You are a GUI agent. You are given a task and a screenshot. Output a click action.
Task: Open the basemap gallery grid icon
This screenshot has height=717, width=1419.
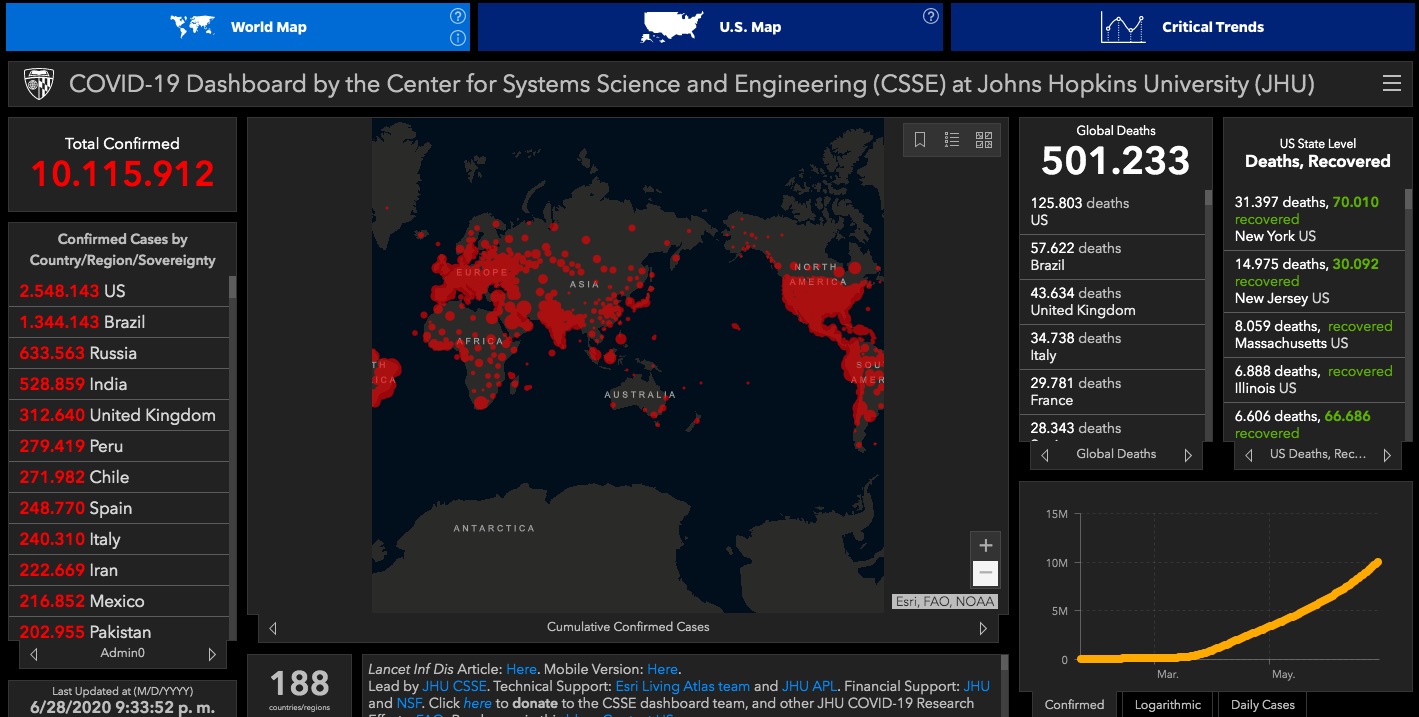pos(983,140)
